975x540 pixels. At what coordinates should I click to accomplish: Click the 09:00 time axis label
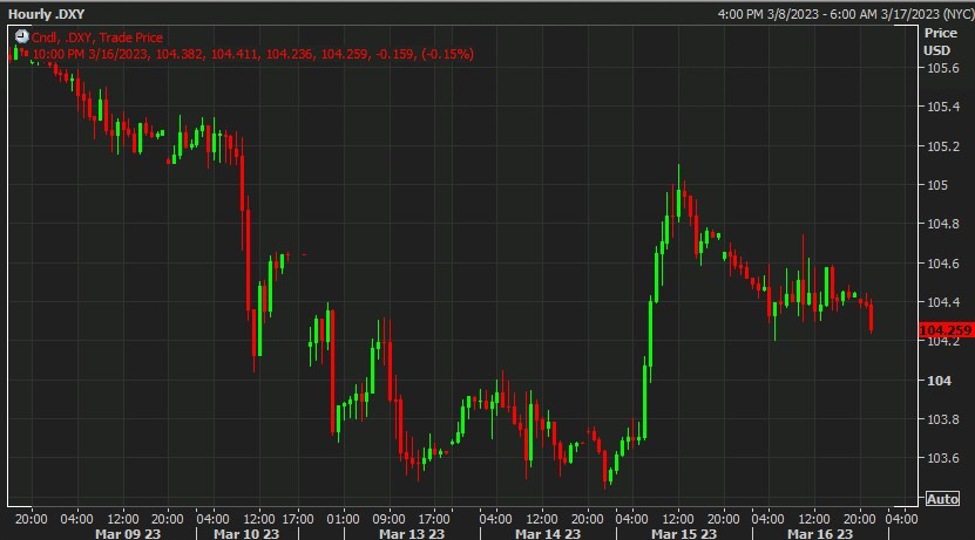click(x=388, y=518)
